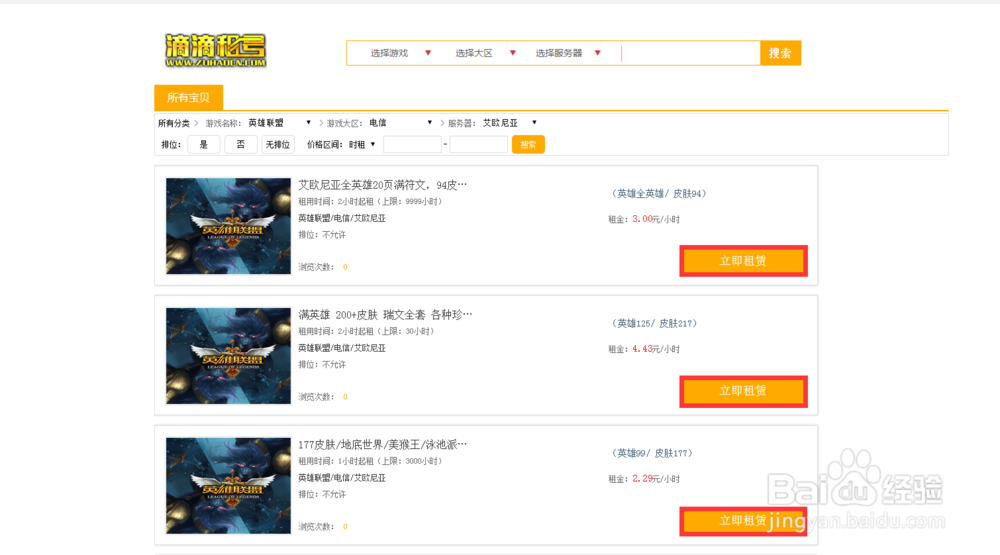Click the 所有分类 breadcrumb link

(173, 123)
